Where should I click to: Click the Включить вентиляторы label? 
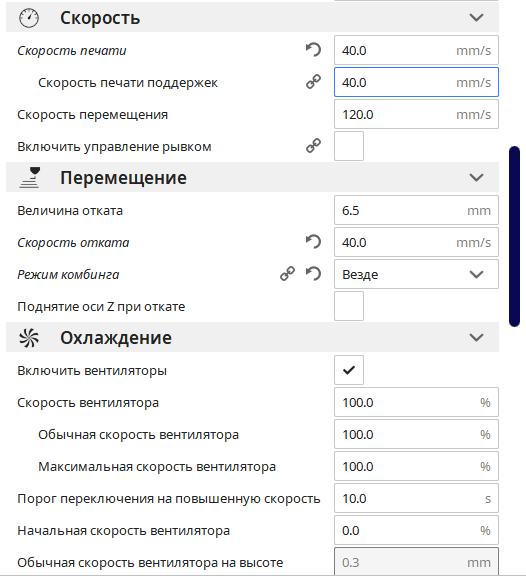(x=92, y=371)
